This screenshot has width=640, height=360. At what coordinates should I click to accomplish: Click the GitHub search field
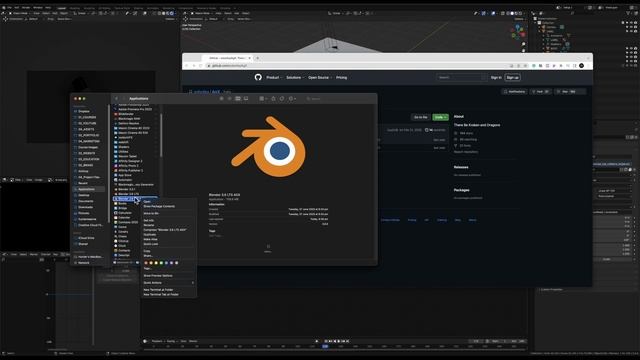pyautogui.click(x=461, y=77)
